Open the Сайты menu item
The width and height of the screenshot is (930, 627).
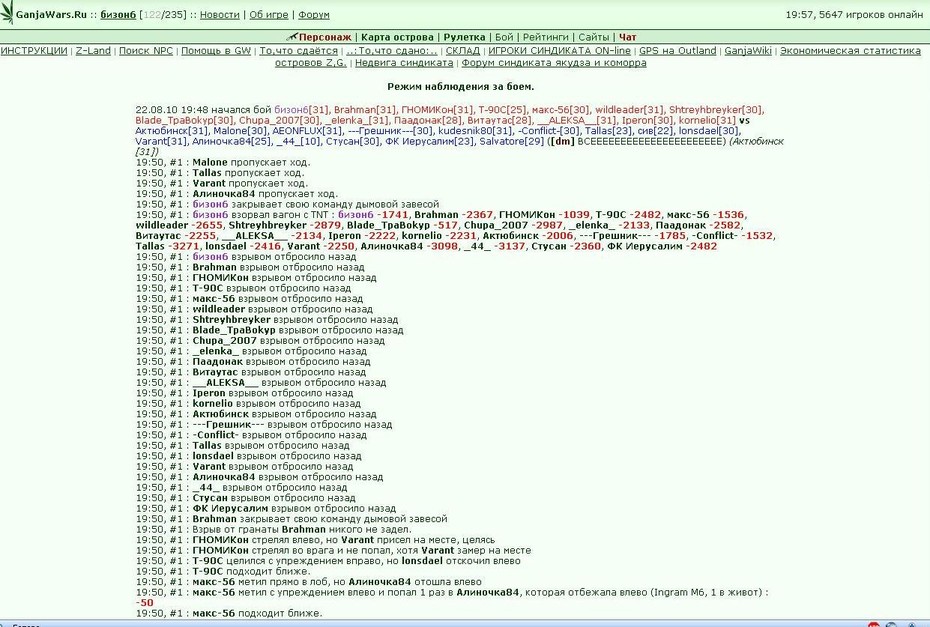[594, 37]
